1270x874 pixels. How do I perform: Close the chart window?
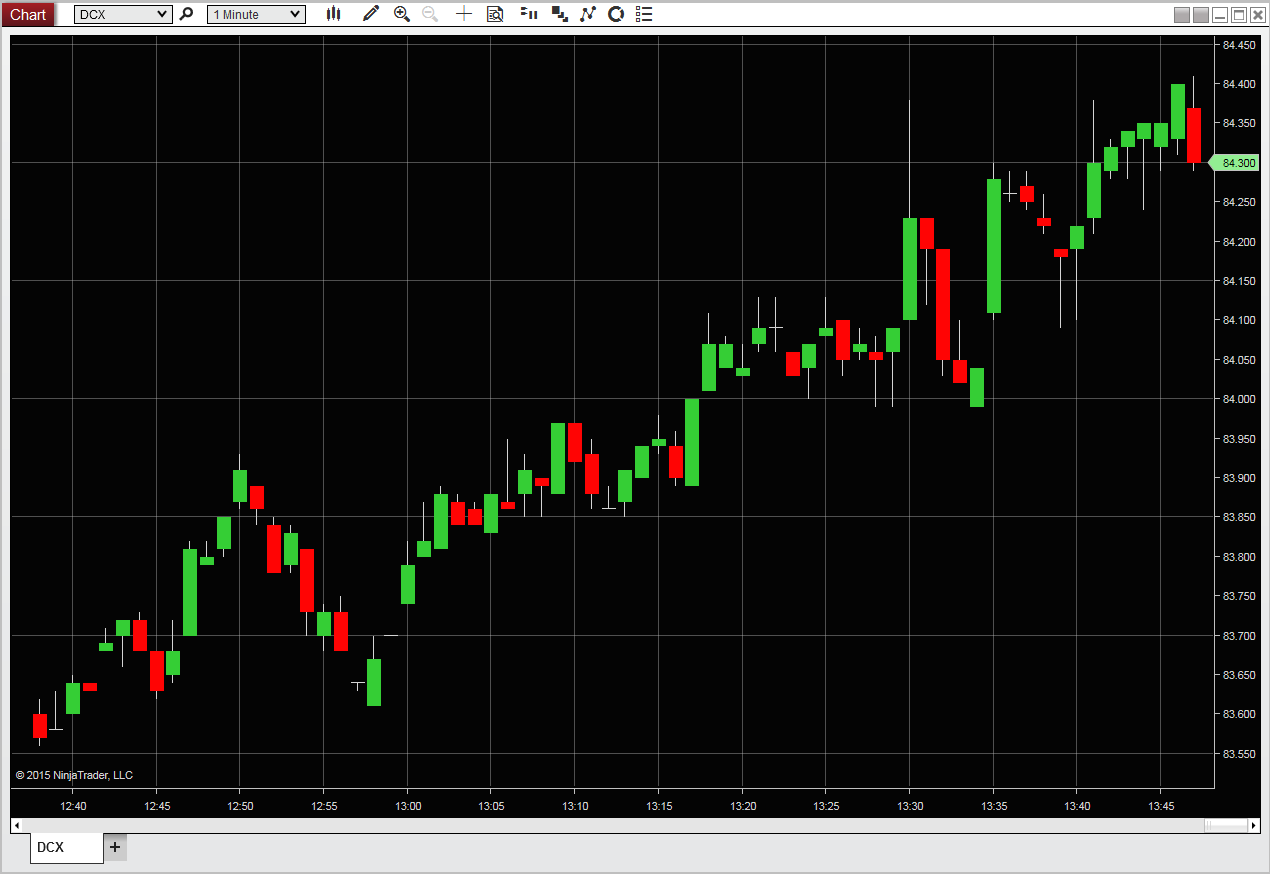tap(1257, 15)
